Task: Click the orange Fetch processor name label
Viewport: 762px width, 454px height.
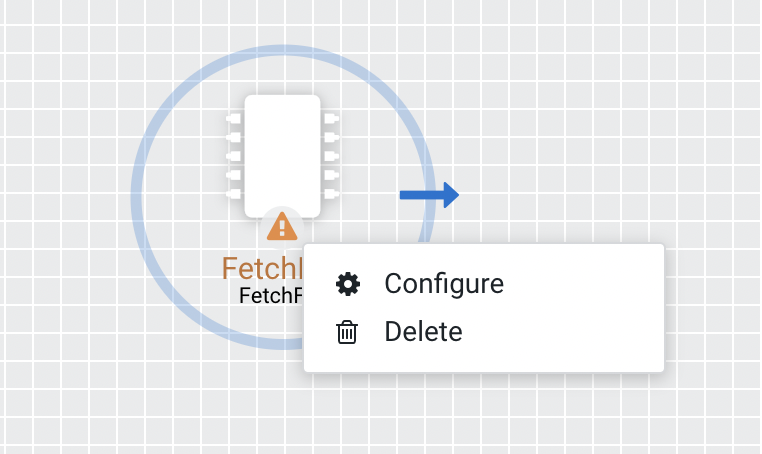Action: point(261,268)
